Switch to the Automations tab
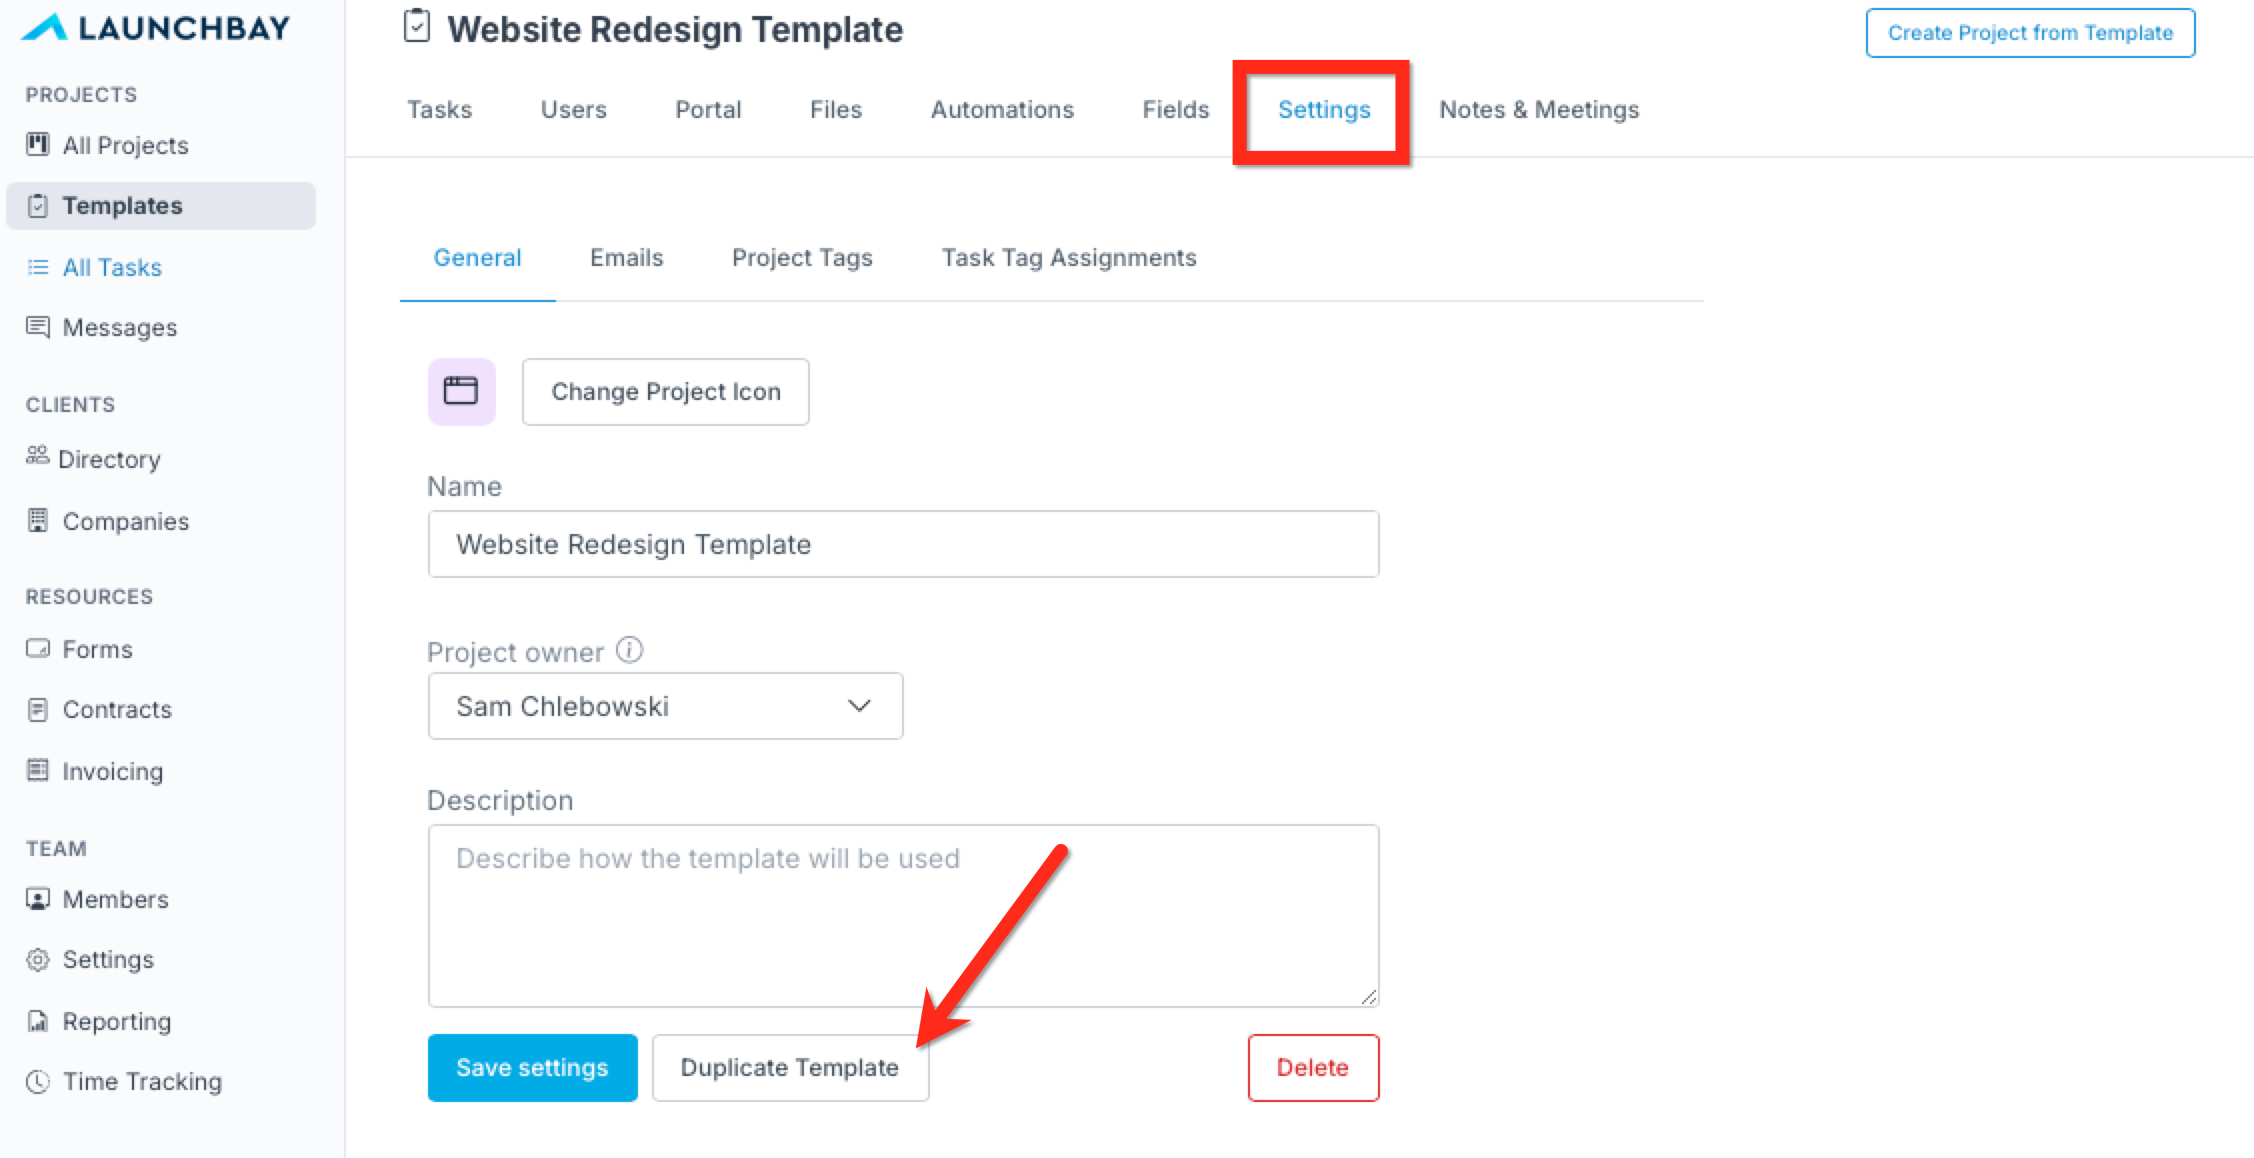2254x1158 pixels. [1002, 110]
